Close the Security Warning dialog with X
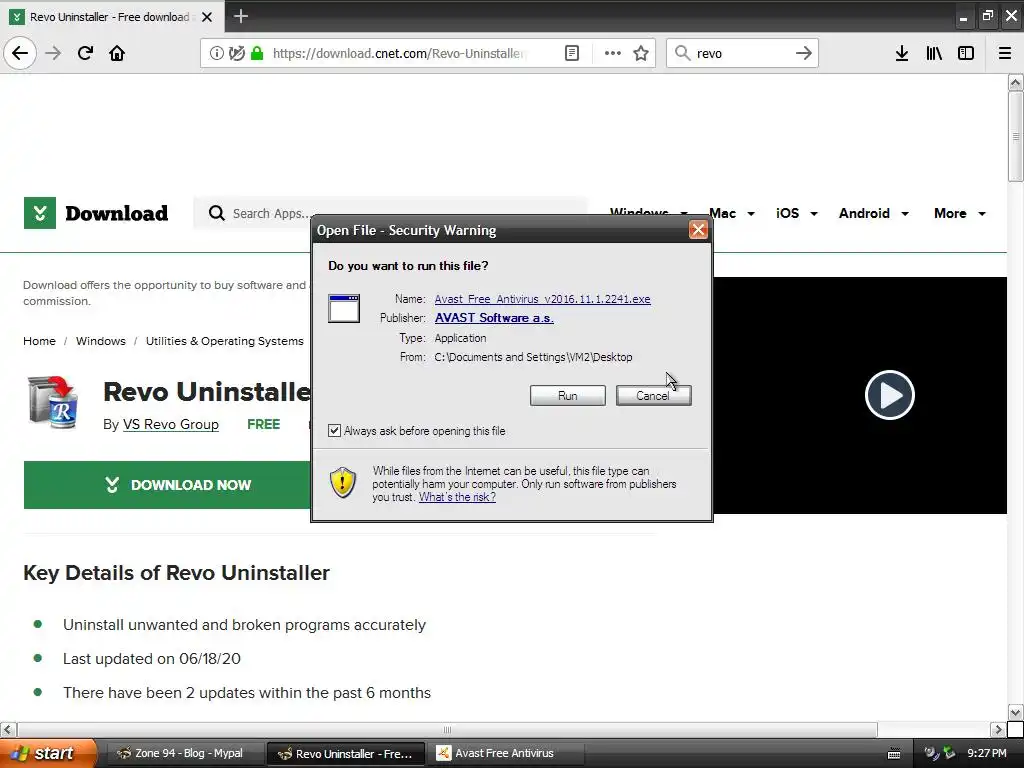Screen dimensions: 1024x768 tap(698, 230)
